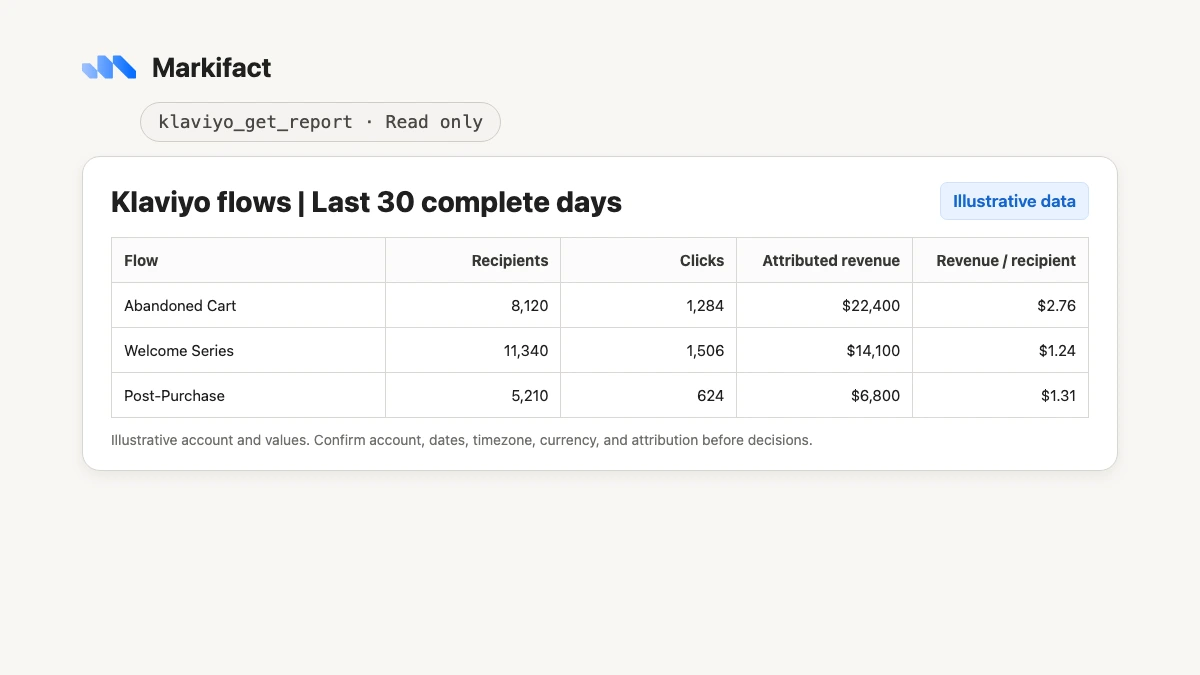The width and height of the screenshot is (1200, 675).
Task: Click the $2.76 revenue per recipient value
Action: (x=1056, y=306)
